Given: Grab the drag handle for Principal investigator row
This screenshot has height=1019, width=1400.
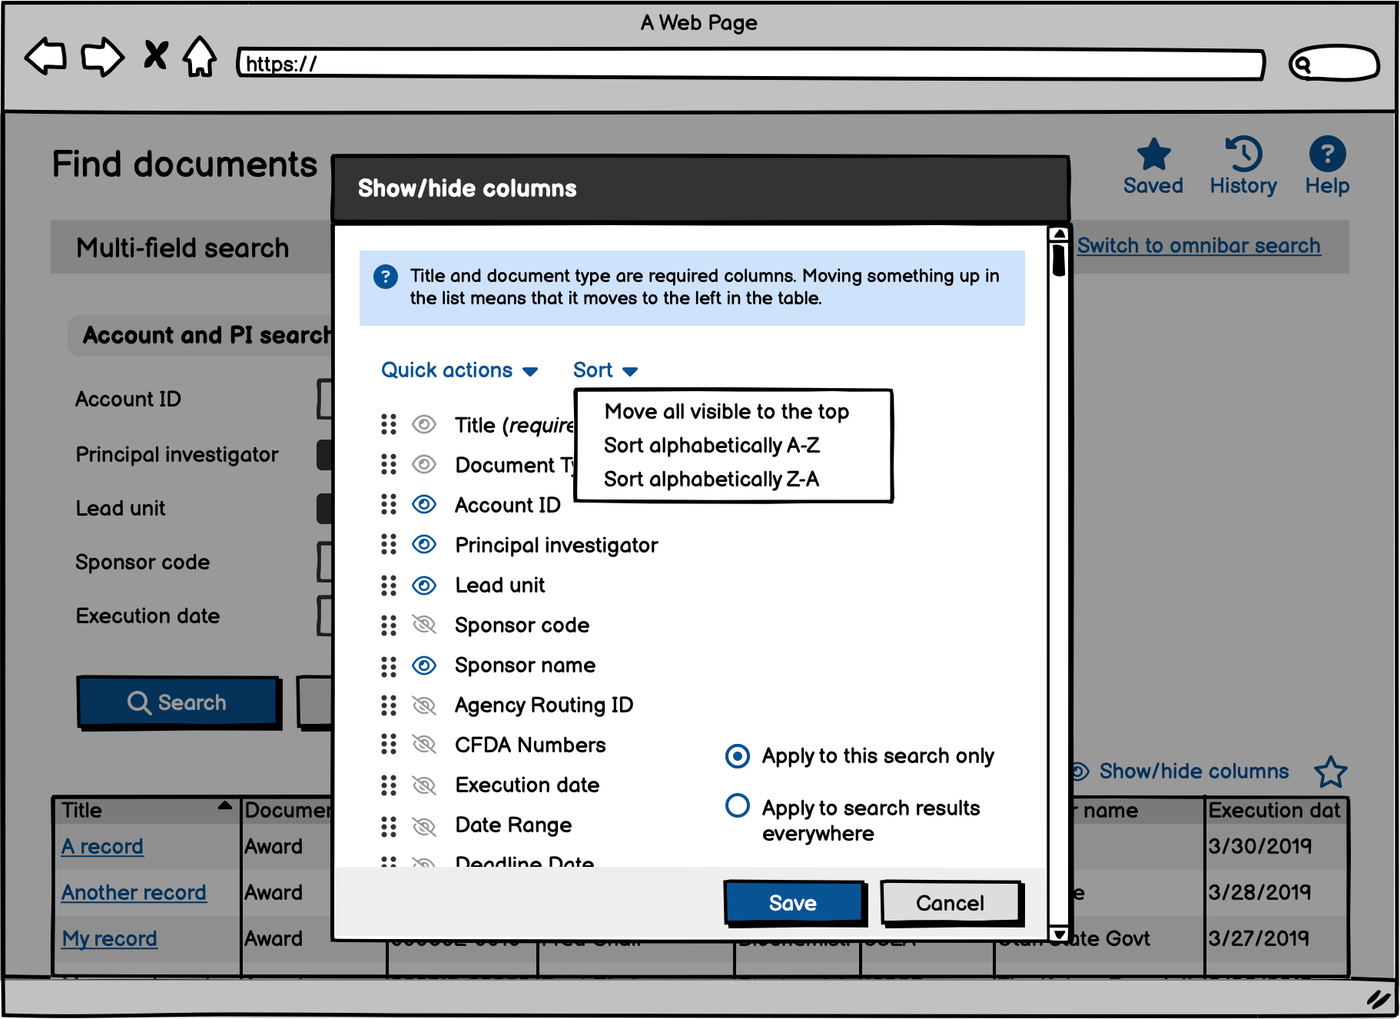Looking at the screenshot, I should [389, 545].
